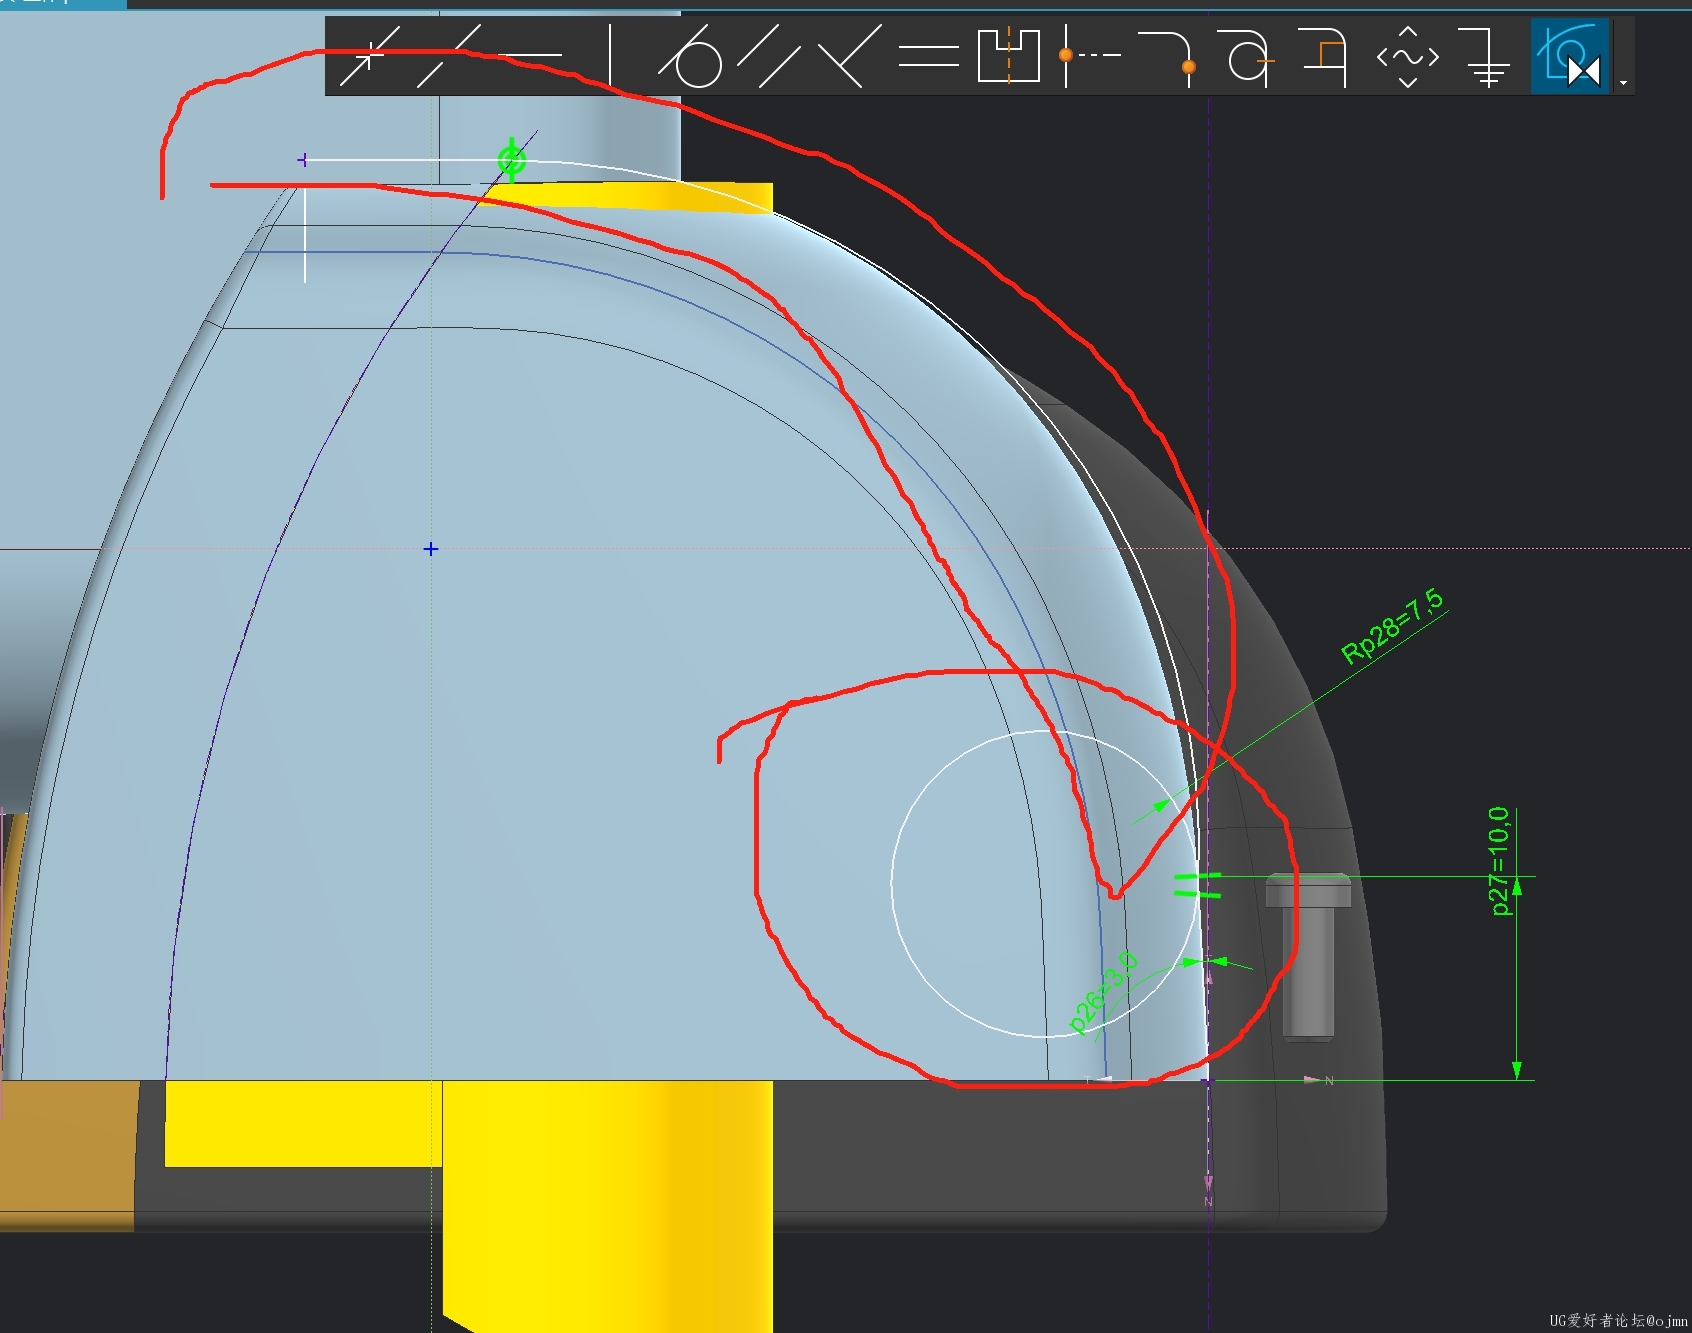
Task: Pick the Equal Length constraint icon
Action: click(x=928, y=56)
